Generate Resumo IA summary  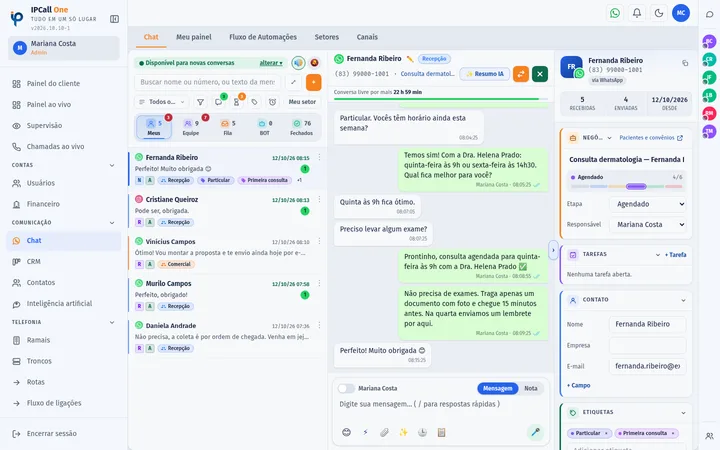click(x=485, y=74)
